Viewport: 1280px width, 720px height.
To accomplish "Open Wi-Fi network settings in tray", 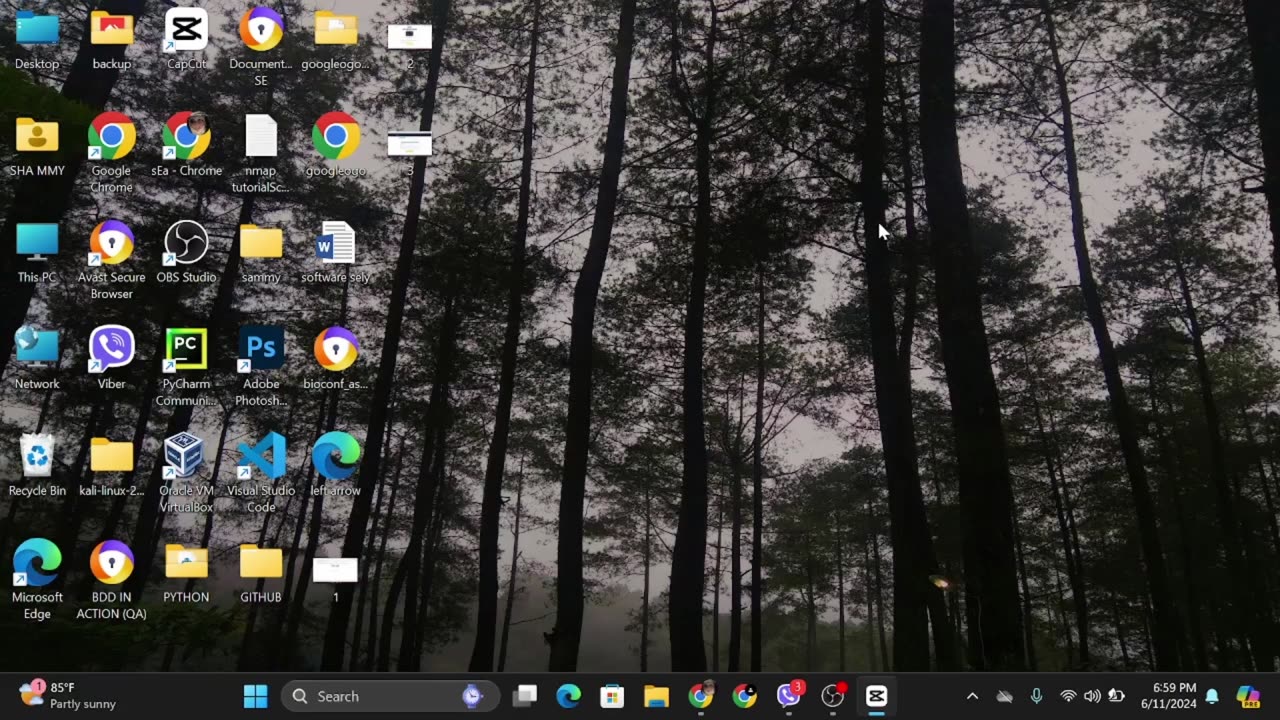I will click(1068, 696).
